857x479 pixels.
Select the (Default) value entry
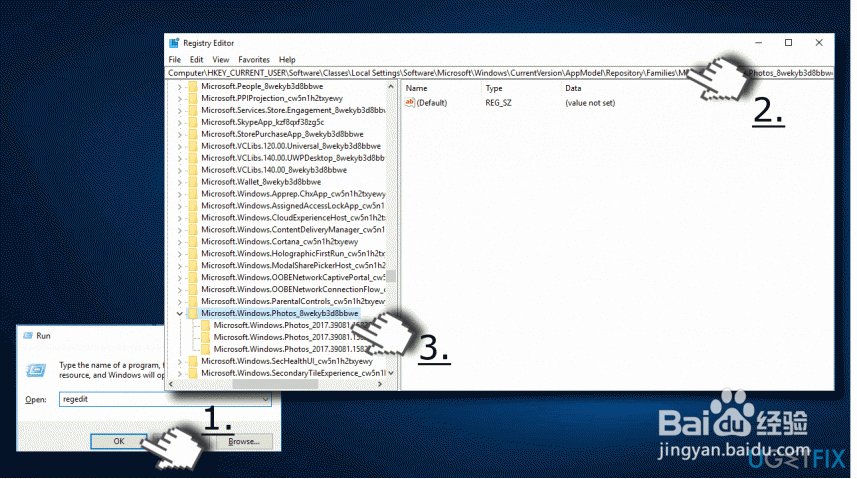(x=431, y=103)
